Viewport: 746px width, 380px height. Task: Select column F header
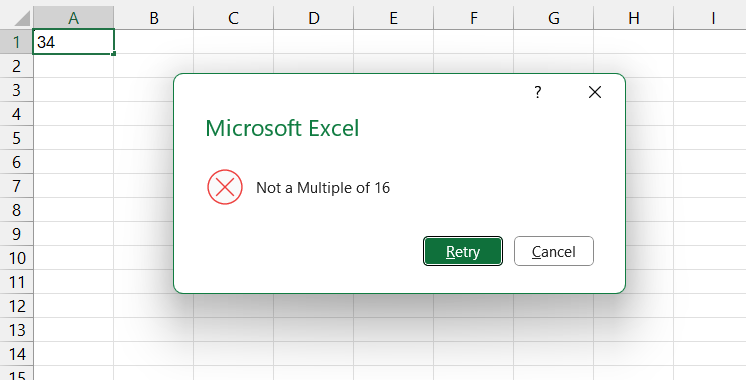click(473, 18)
